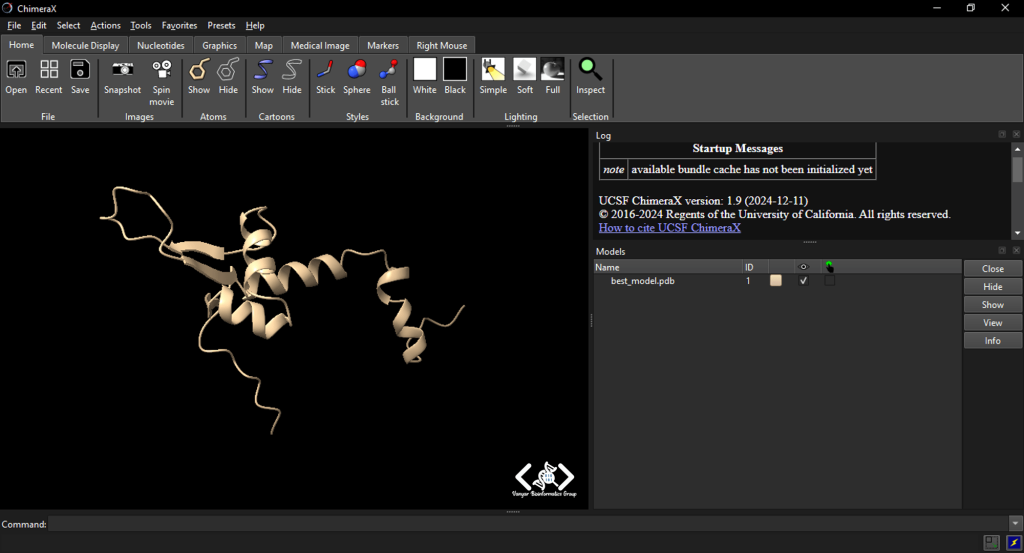Click View button in Models panel
Viewport: 1024px width, 553px height.
point(993,323)
